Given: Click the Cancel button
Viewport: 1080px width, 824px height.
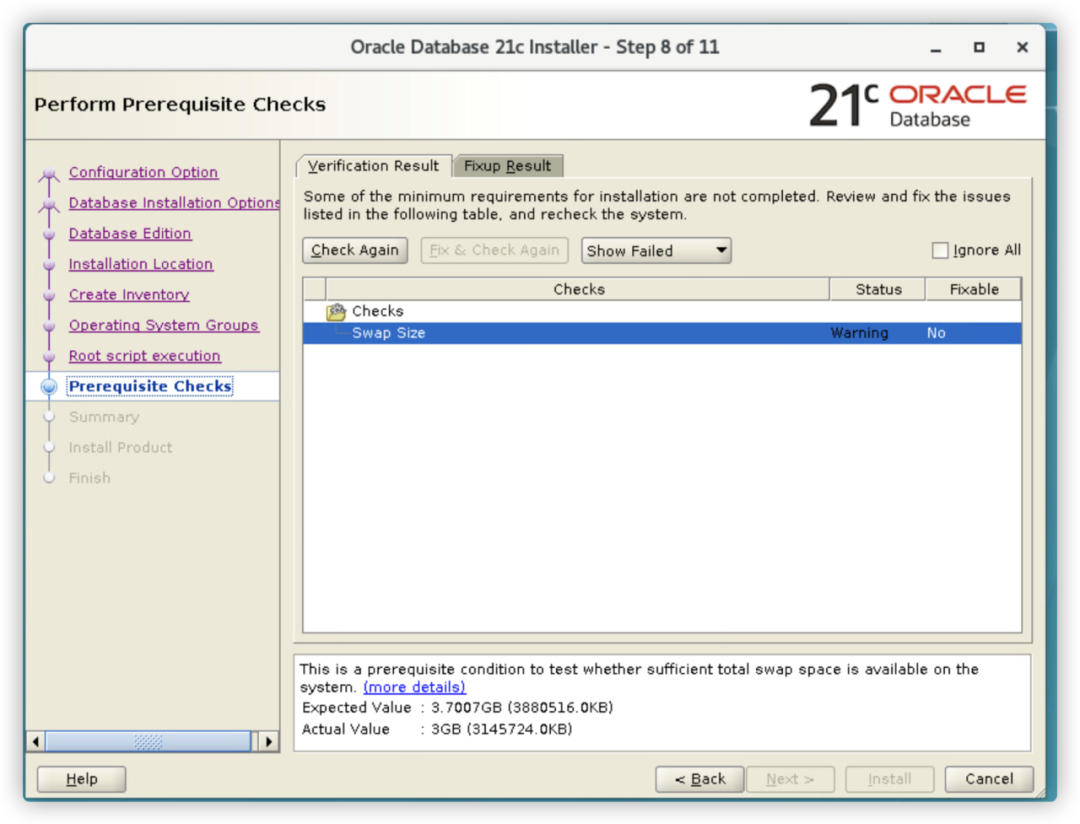Looking at the screenshot, I should [989, 779].
